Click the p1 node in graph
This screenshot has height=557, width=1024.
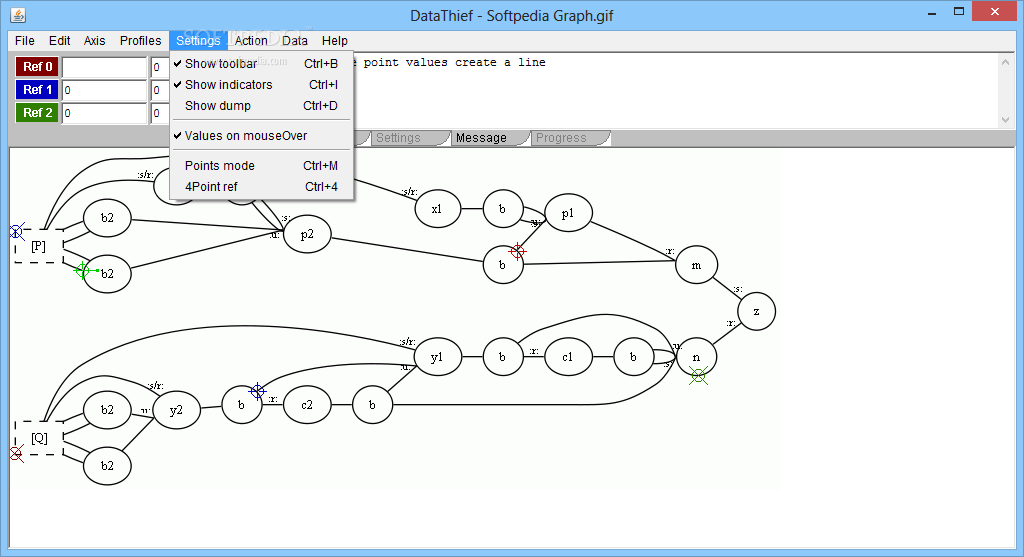pos(568,213)
